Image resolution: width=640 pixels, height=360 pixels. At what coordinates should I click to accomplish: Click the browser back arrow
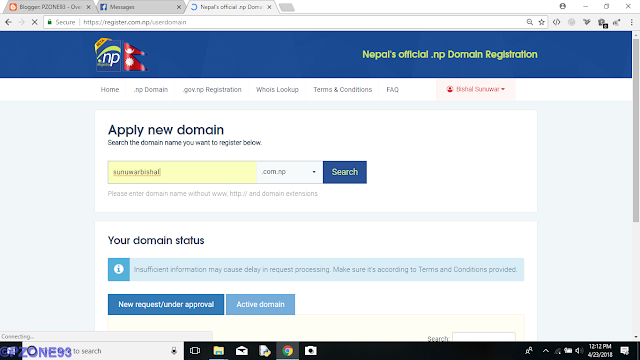pyautogui.click(x=9, y=22)
